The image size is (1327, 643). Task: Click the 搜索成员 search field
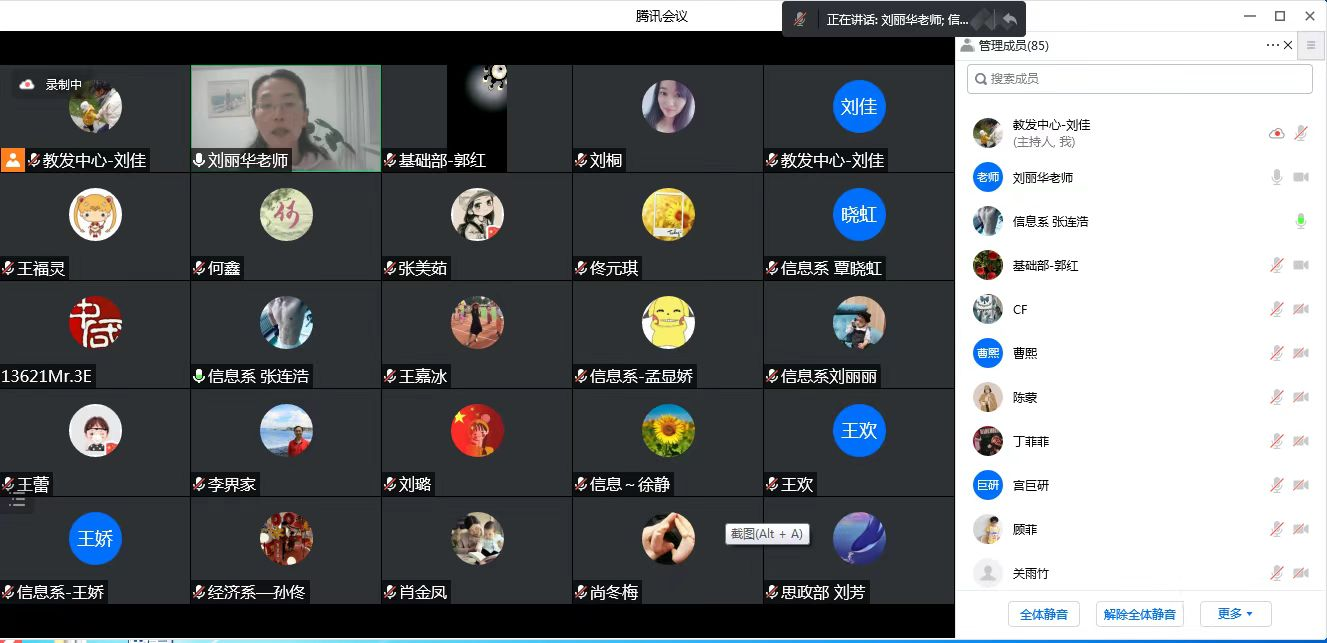tap(1140, 79)
